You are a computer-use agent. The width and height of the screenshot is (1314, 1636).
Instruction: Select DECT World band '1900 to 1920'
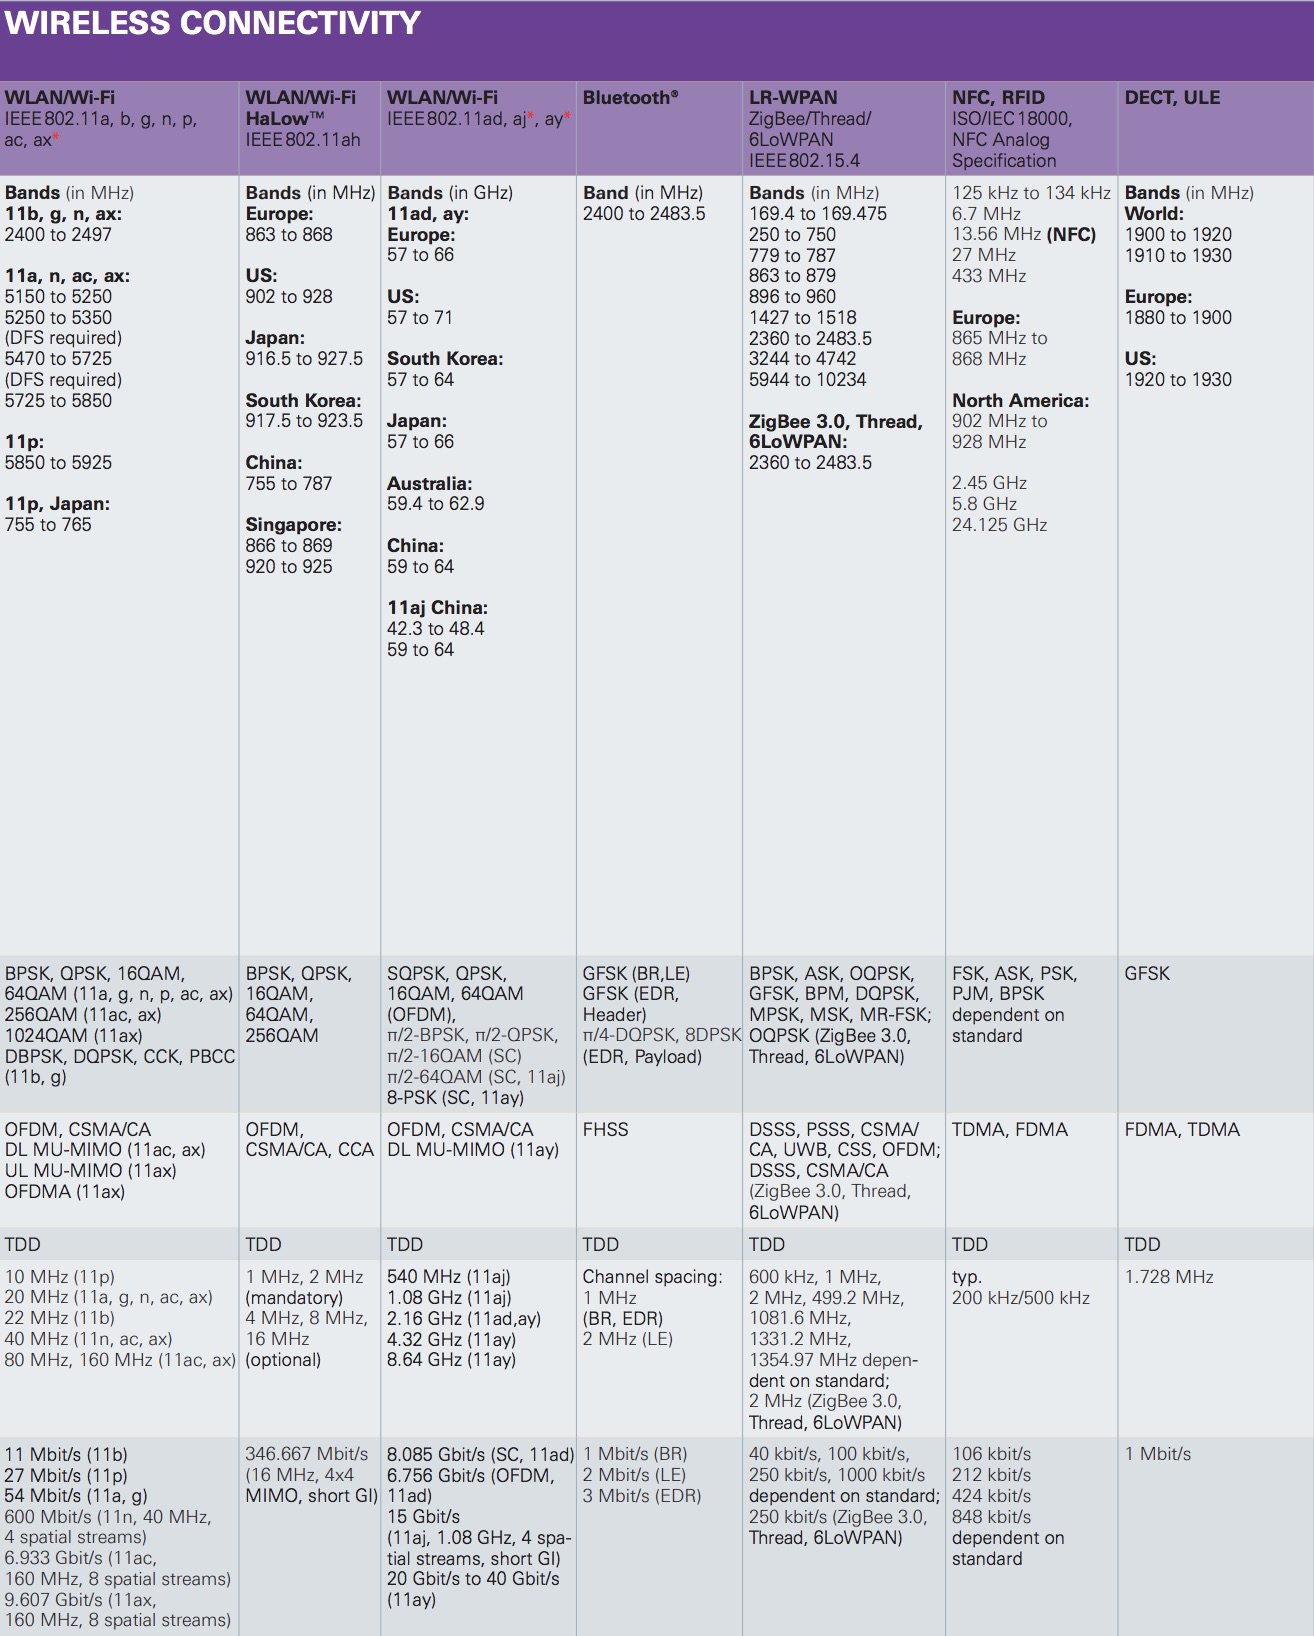[1178, 235]
